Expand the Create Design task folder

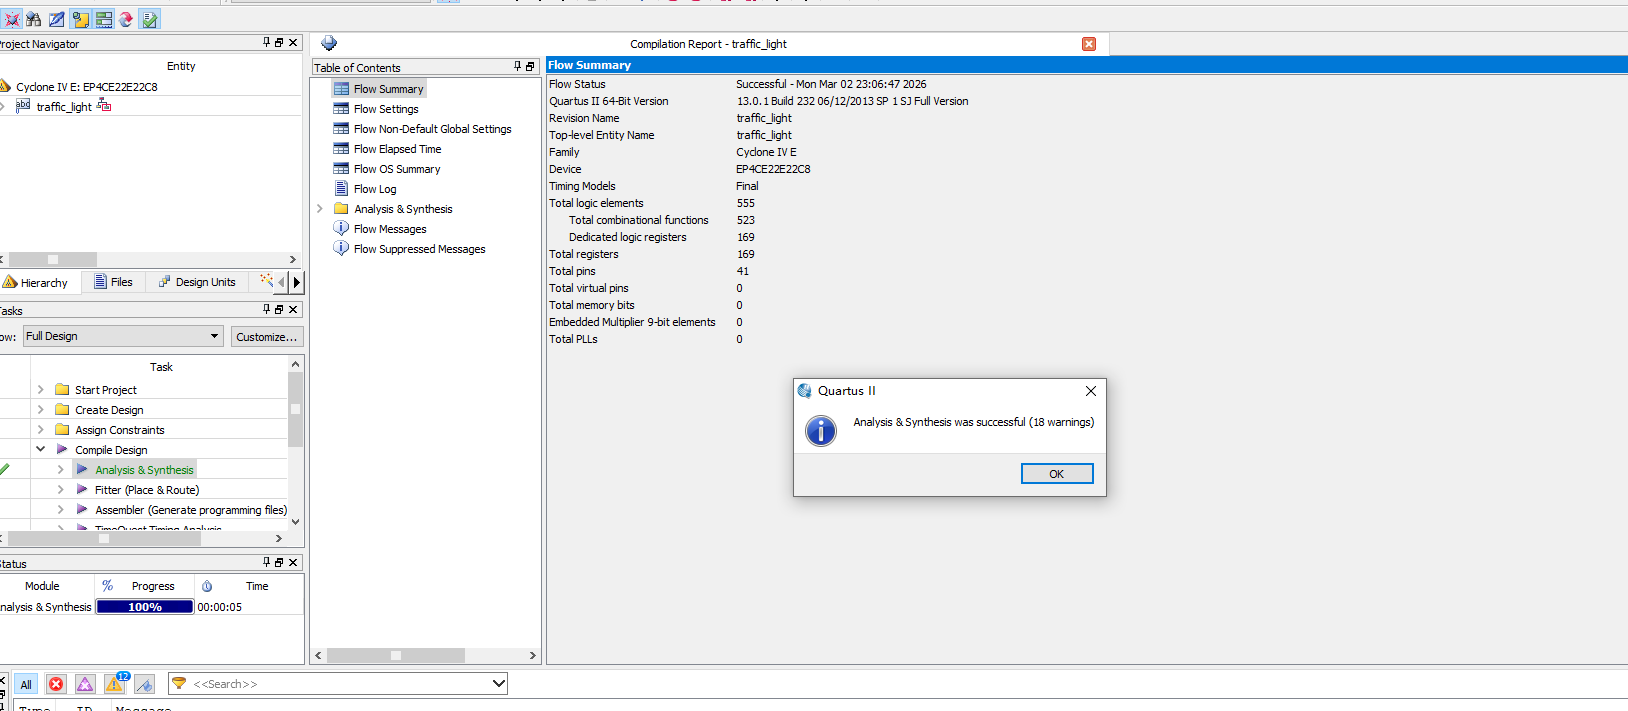pyautogui.click(x=40, y=409)
